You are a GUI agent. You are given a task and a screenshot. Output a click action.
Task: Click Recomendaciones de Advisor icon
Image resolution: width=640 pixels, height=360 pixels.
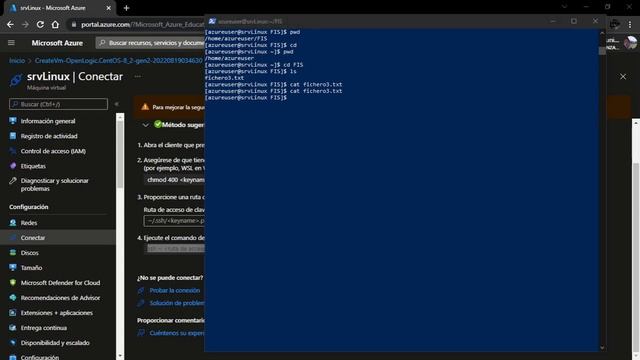point(13,298)
